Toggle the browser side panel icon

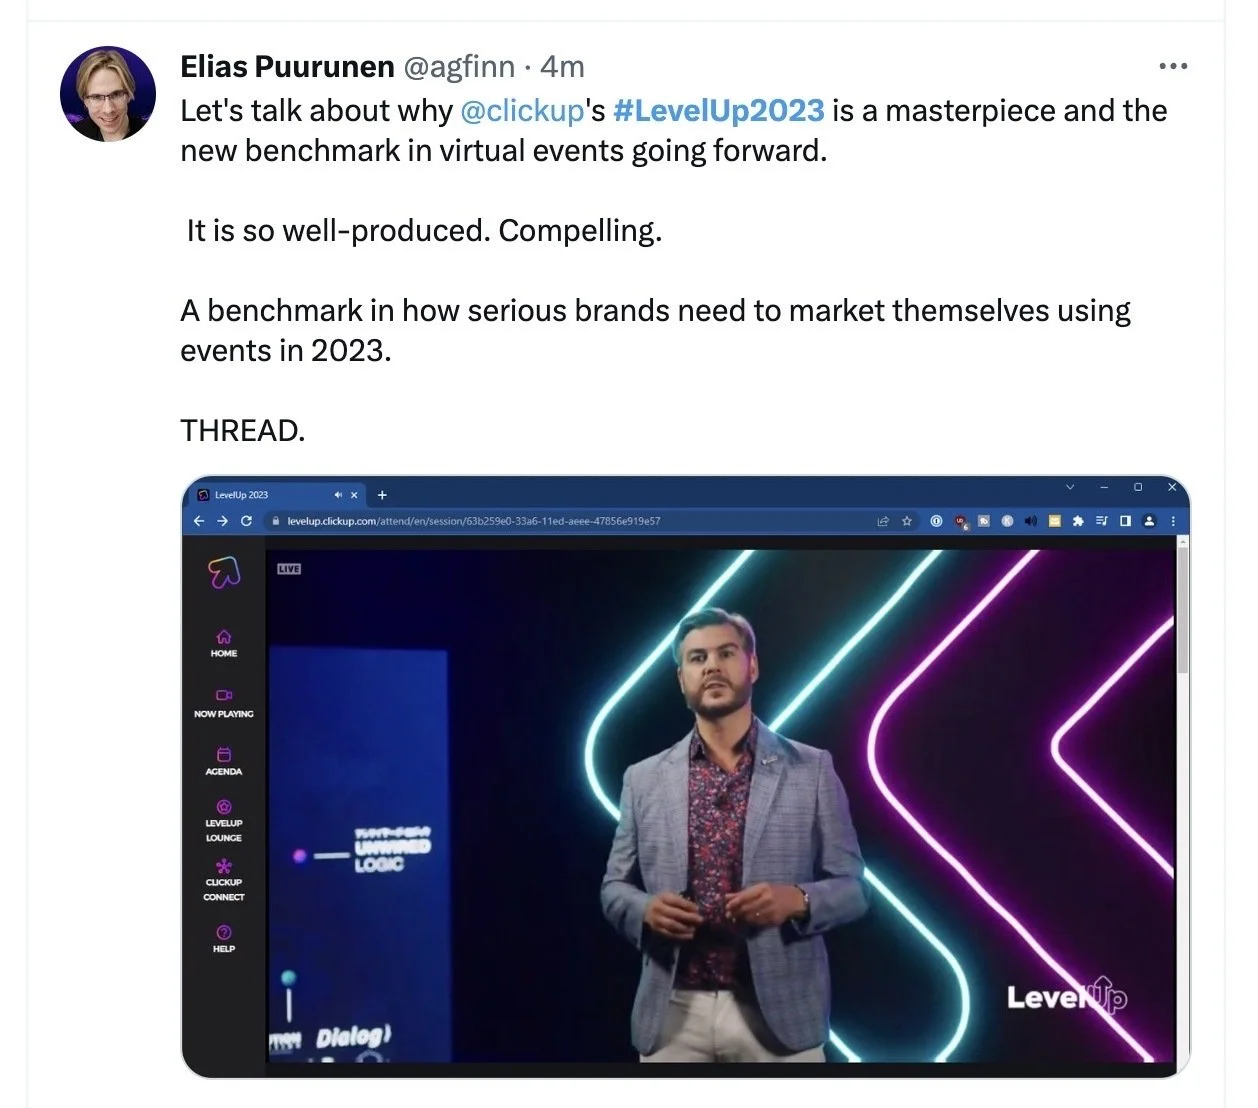pyautogui.click(x=1125, y=521)
